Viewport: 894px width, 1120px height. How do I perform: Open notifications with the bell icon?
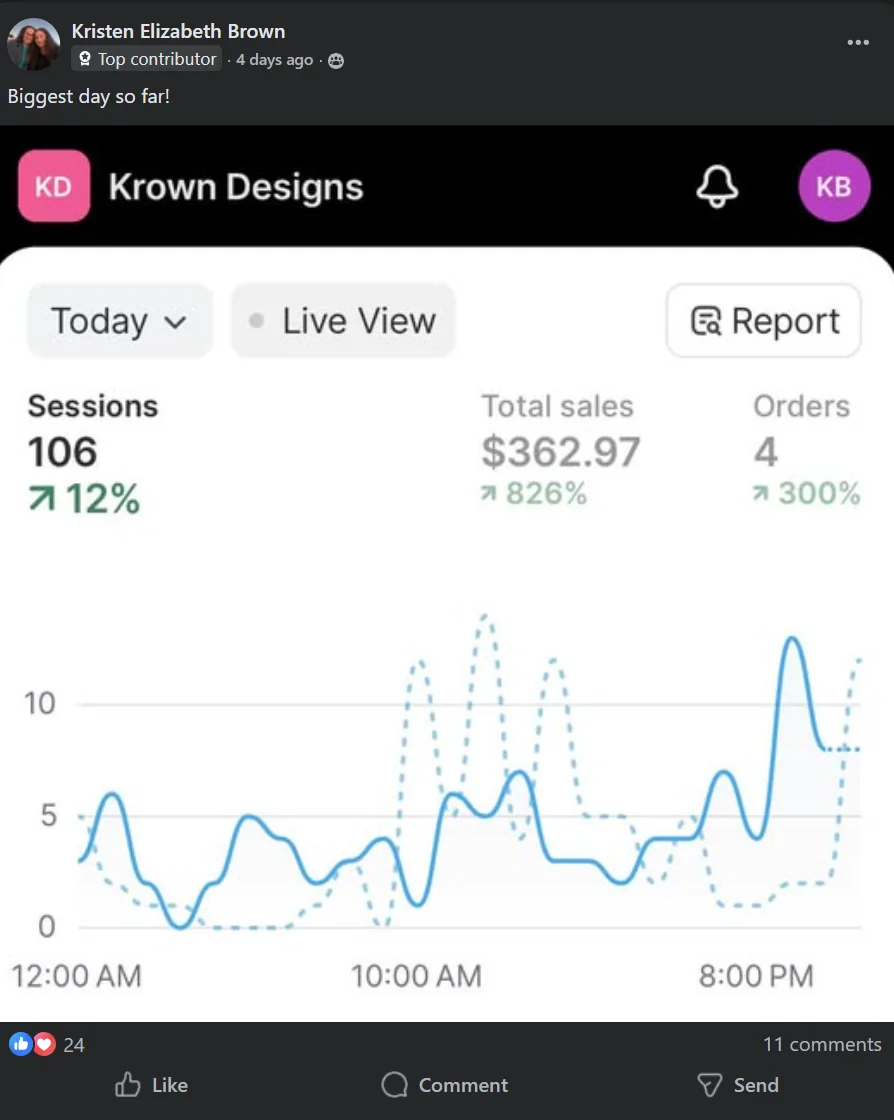point(717,186)
